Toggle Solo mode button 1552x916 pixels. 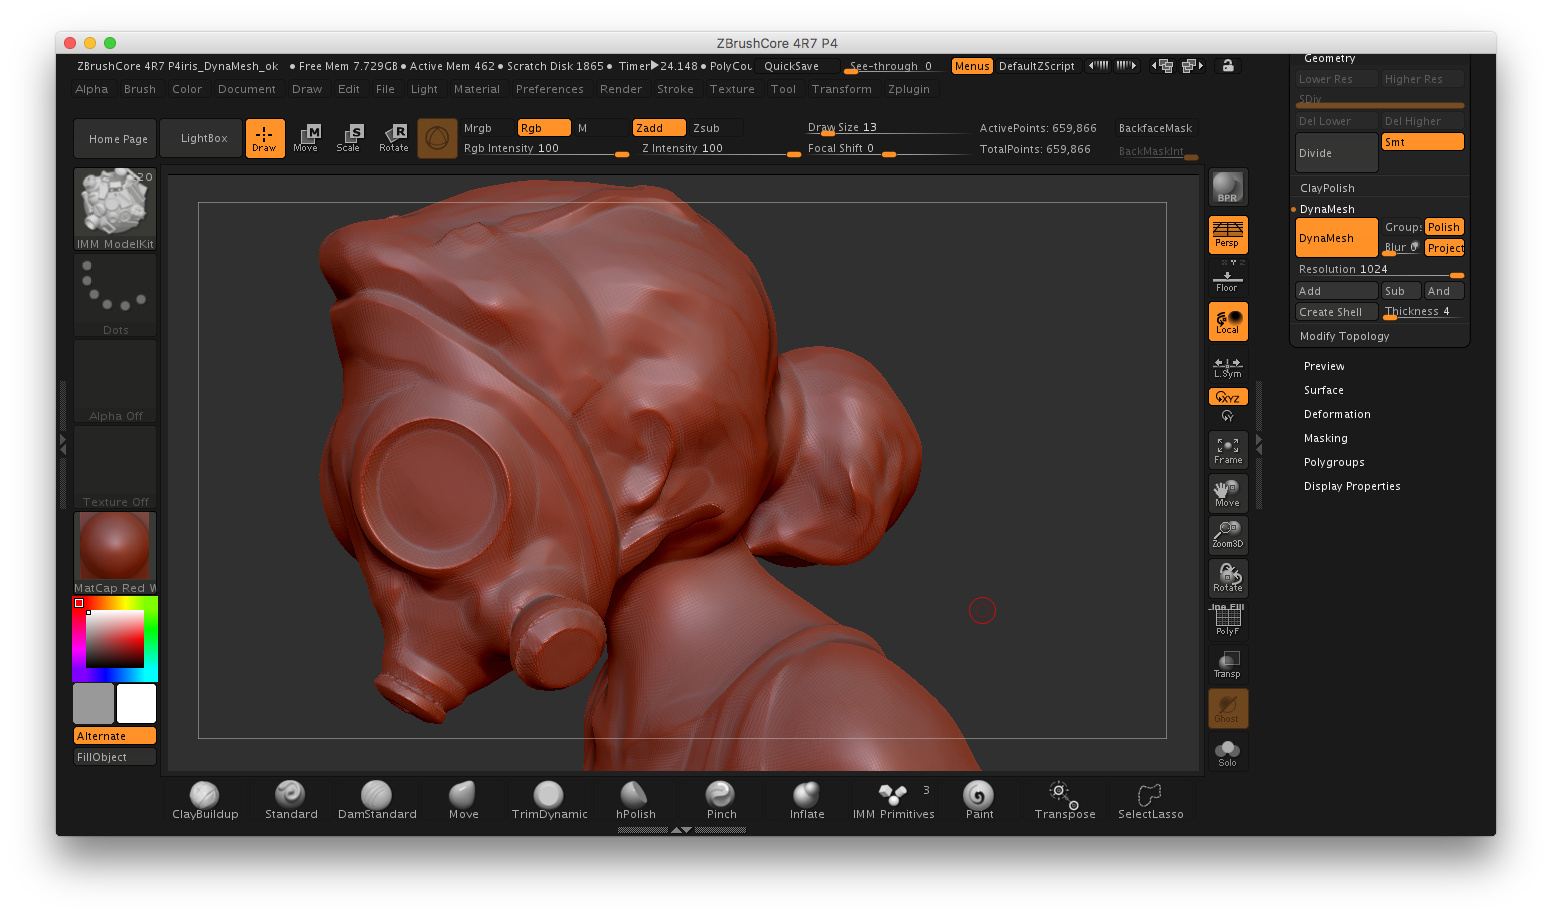point(1227,753)
